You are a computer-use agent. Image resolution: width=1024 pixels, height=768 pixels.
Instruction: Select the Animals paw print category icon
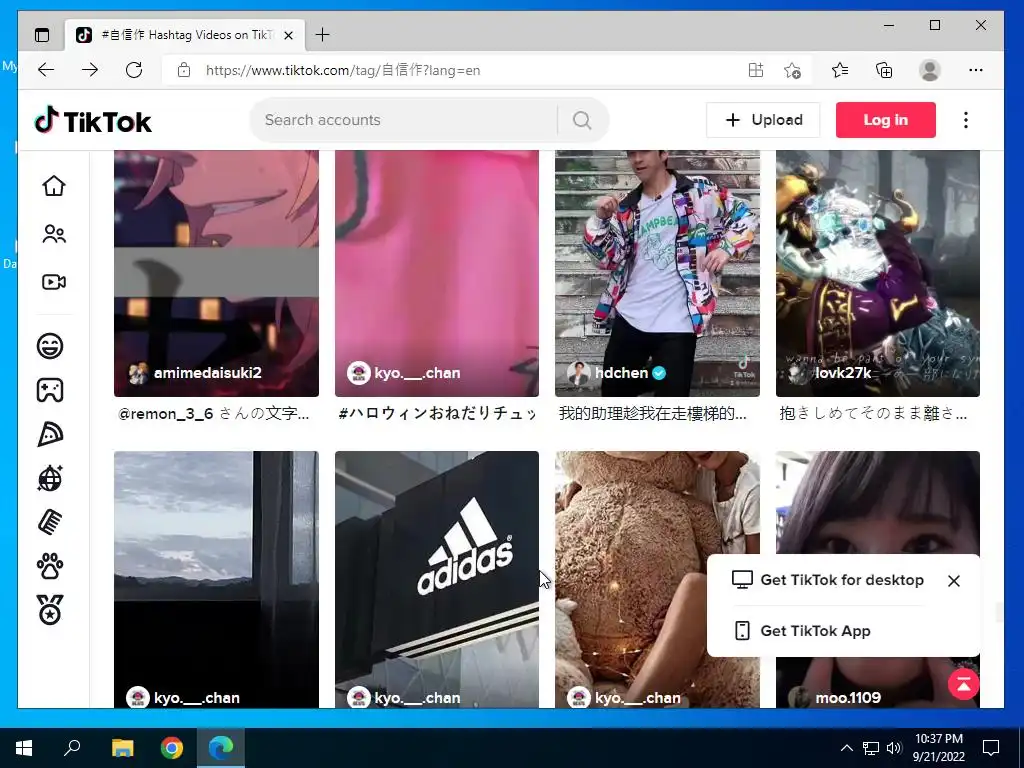pos(50,566)
